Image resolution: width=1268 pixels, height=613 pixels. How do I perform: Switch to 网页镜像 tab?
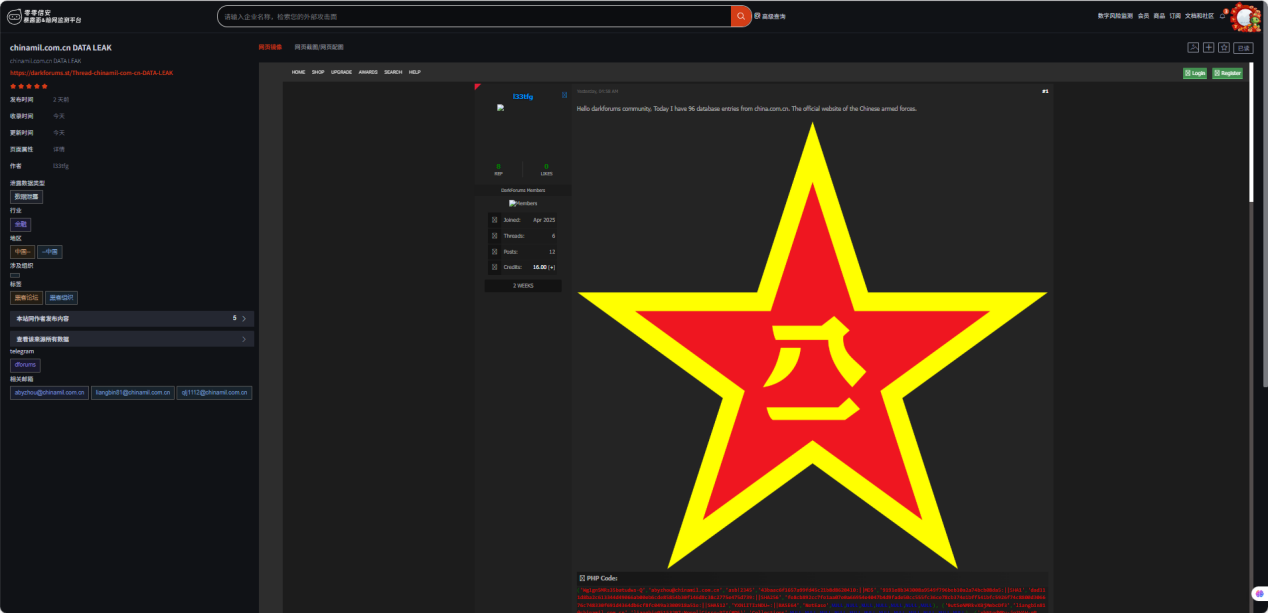click(x=270, y=47)
